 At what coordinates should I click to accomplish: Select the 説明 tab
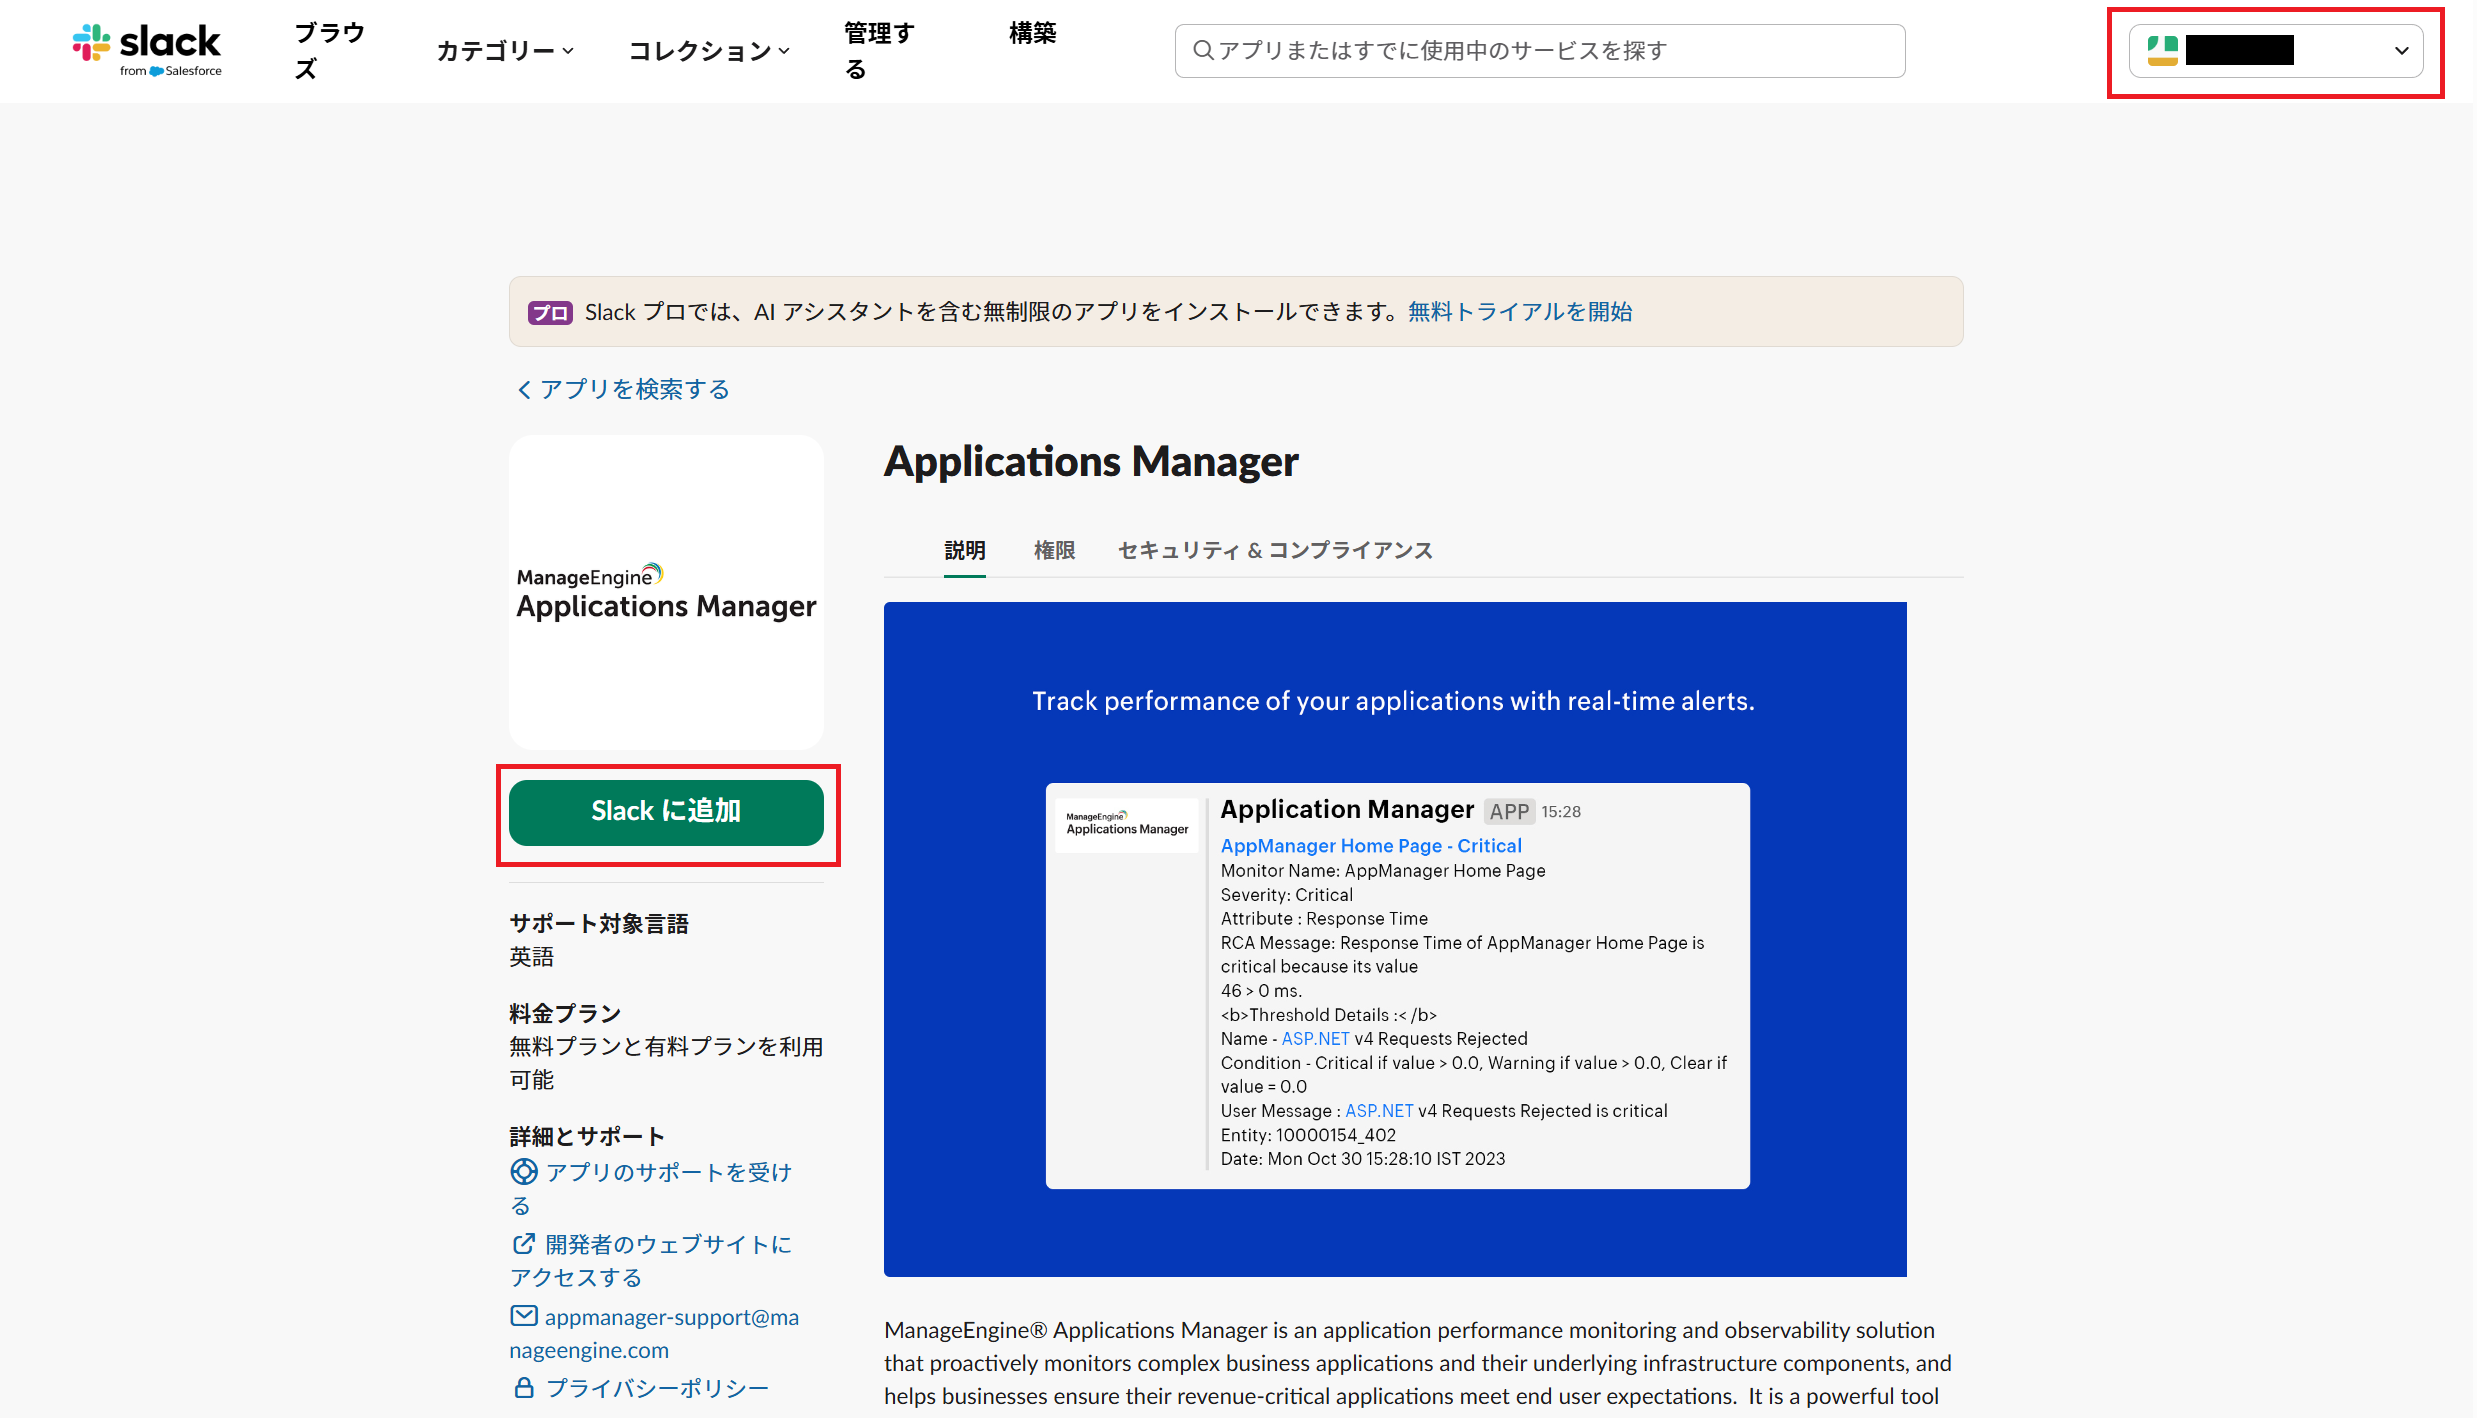964,550
